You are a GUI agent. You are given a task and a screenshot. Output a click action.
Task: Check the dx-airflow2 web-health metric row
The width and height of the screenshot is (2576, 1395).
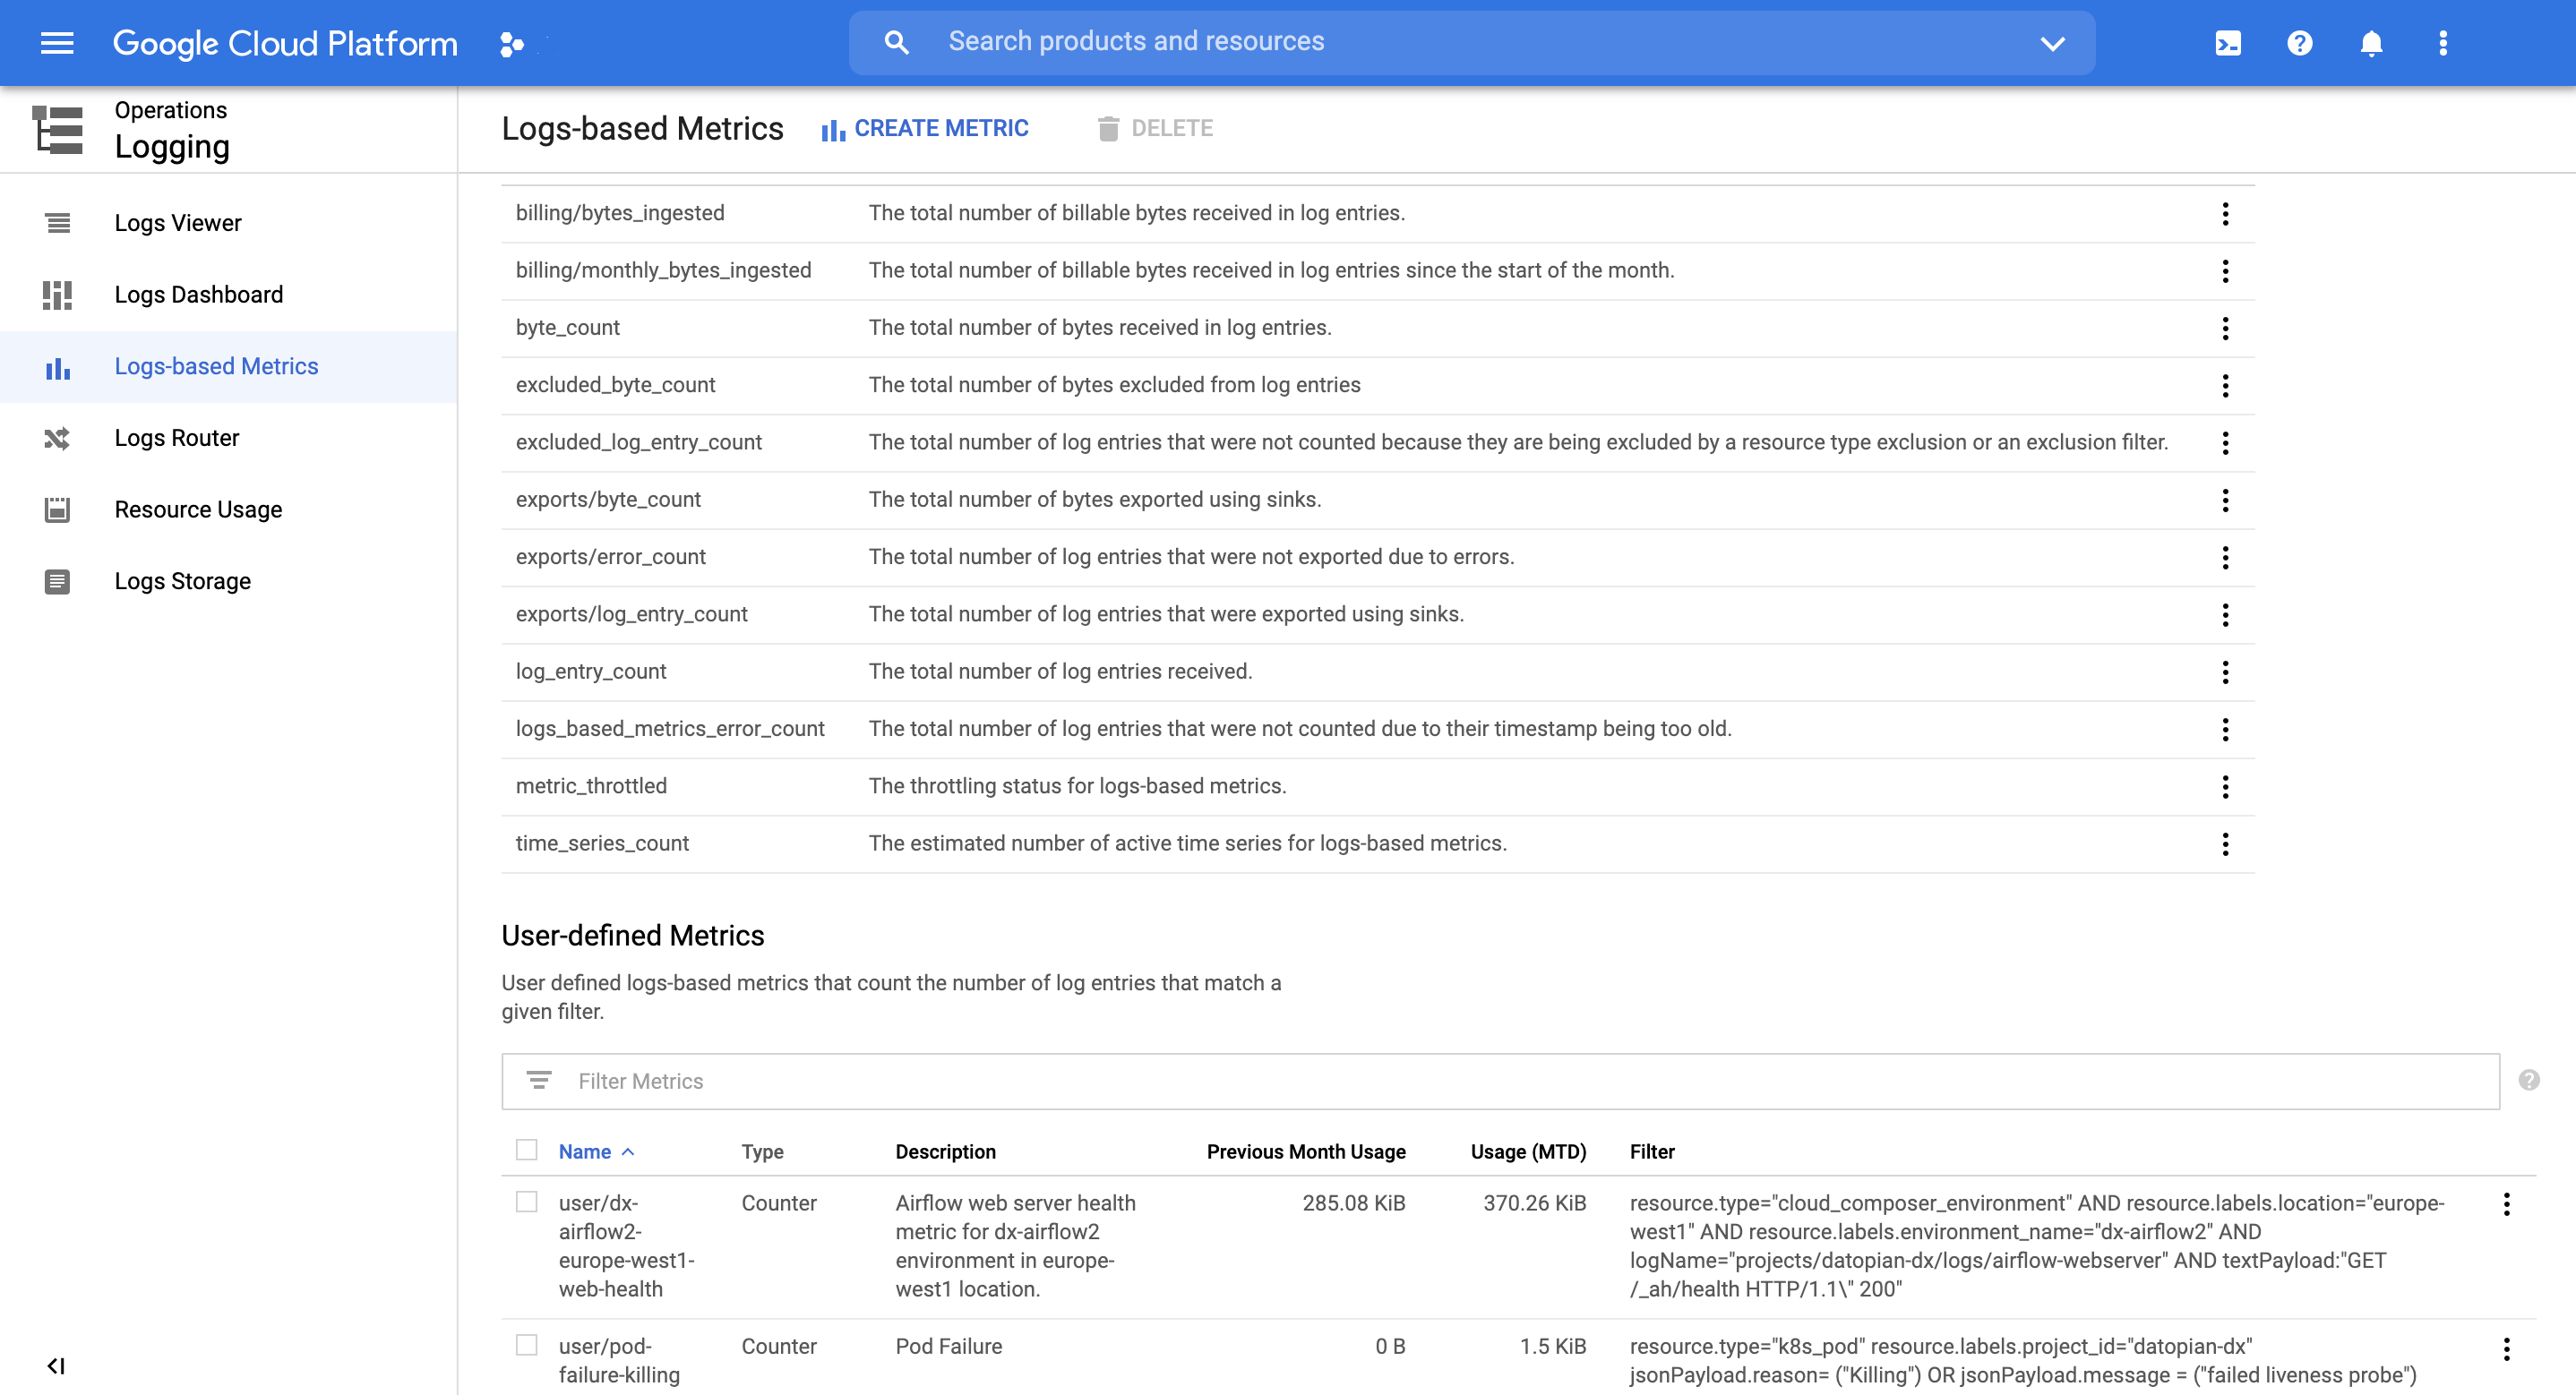526,1202
